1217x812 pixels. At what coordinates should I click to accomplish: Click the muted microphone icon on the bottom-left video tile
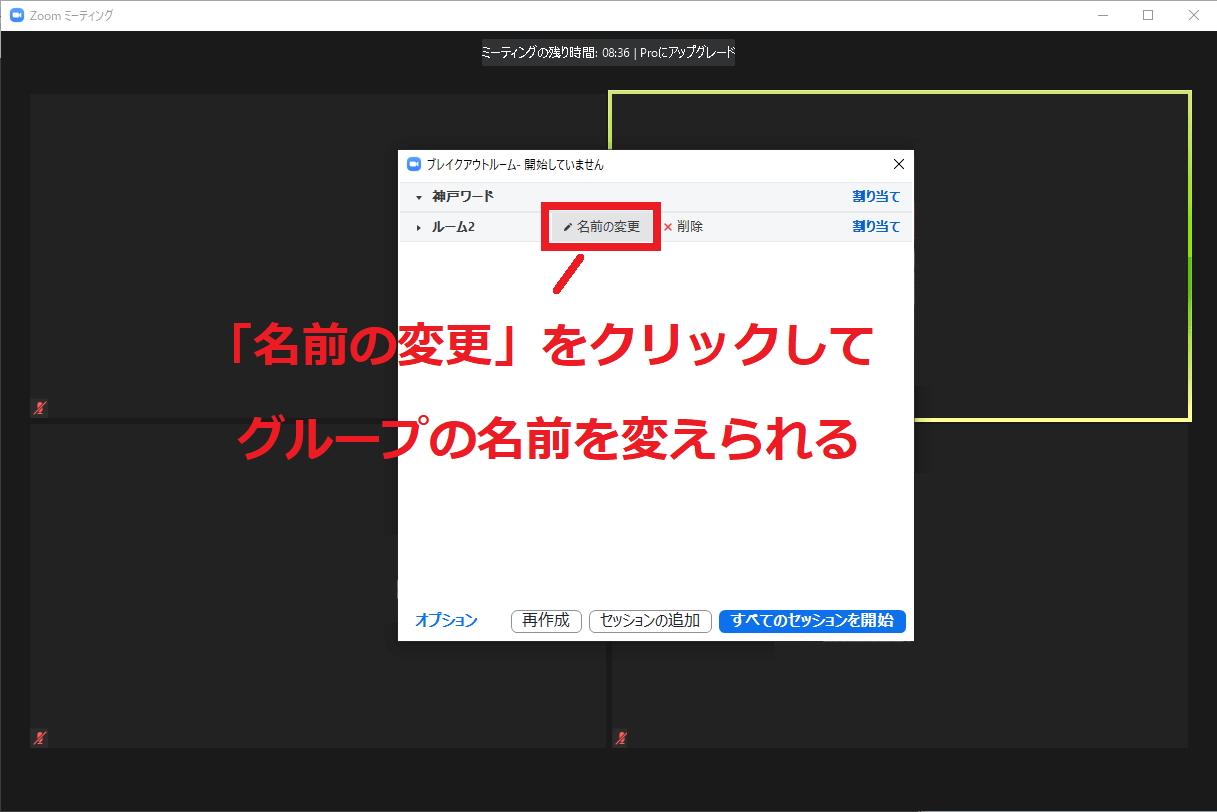click(x=40, y=738)
